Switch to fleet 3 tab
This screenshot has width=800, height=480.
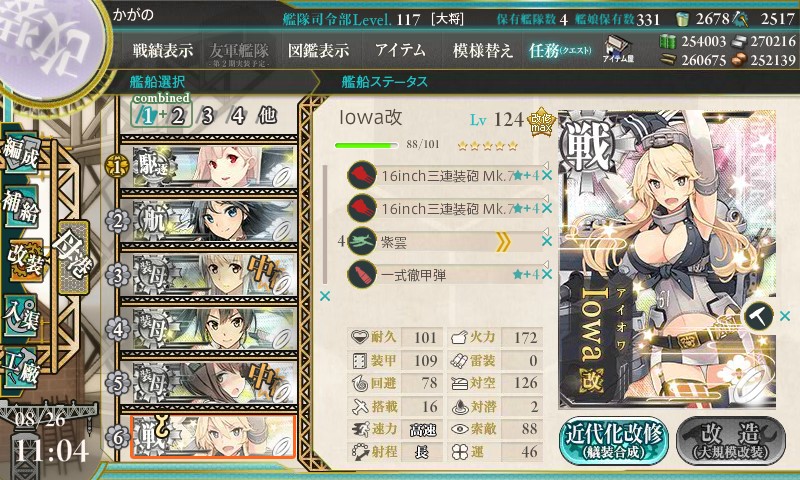pyautogui.click(x=207, y=116)
